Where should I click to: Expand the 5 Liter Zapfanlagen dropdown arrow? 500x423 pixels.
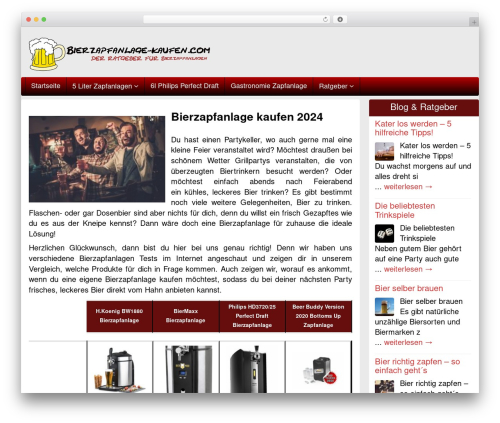[x=136, y=87]
